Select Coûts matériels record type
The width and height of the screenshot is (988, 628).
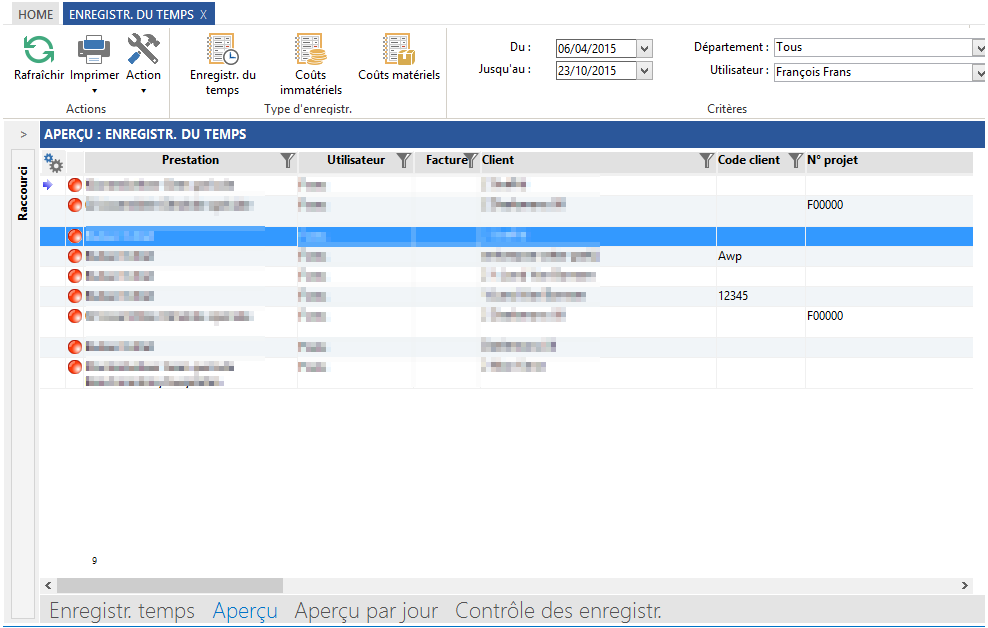(399, 57)
